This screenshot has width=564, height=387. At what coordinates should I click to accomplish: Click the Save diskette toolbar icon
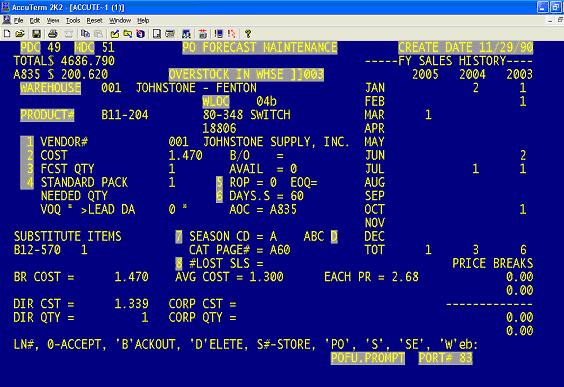tap(36, 34)
